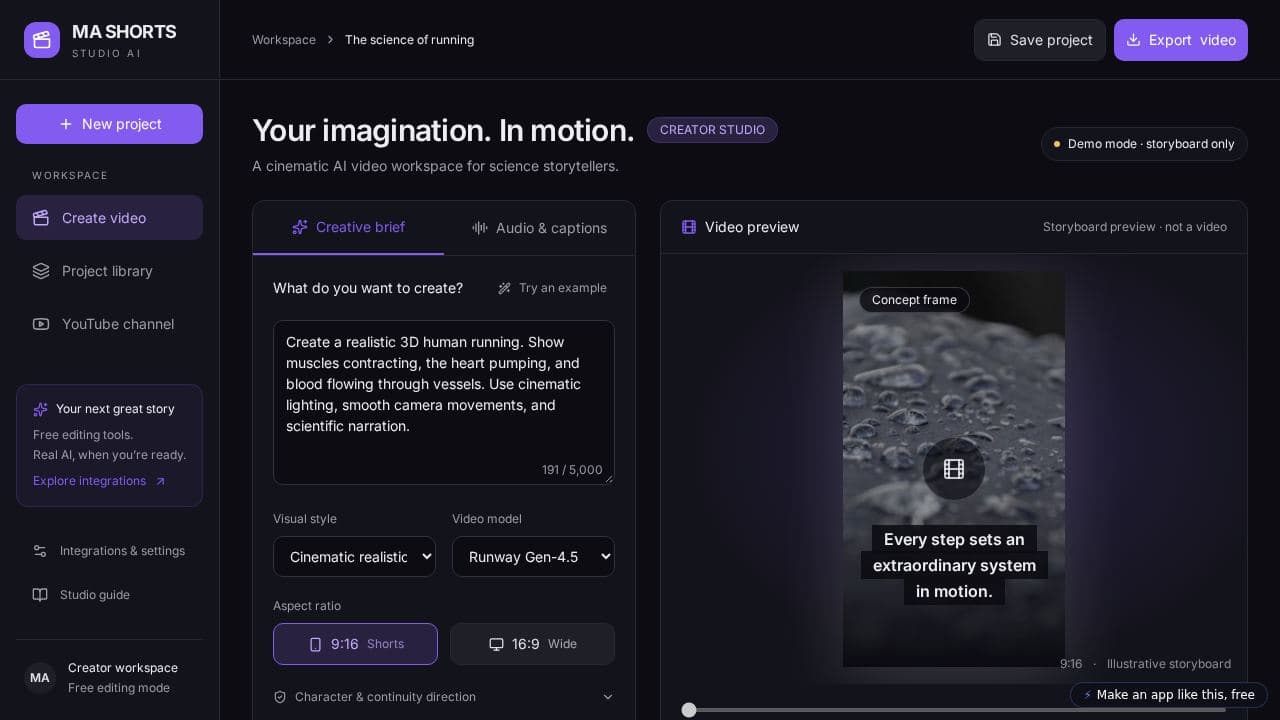Click the Creator Studio badge
This screenshot has height=720, width=1280.
[x=712, y=130]
